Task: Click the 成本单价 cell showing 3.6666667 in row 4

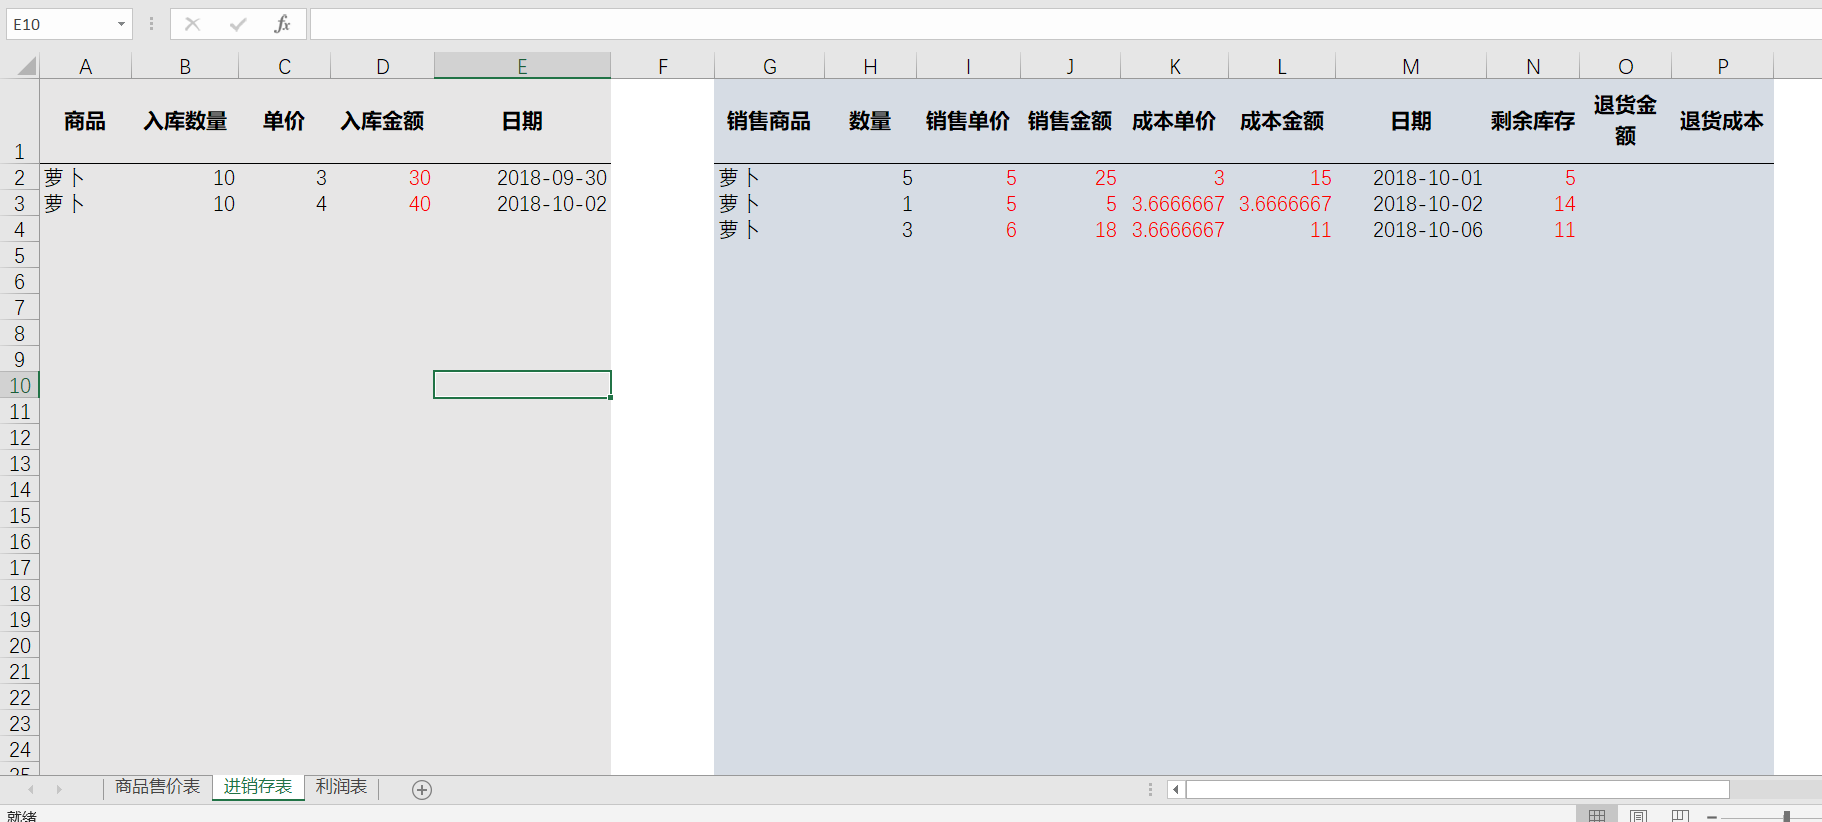Action: click(x=1175, y=229)
